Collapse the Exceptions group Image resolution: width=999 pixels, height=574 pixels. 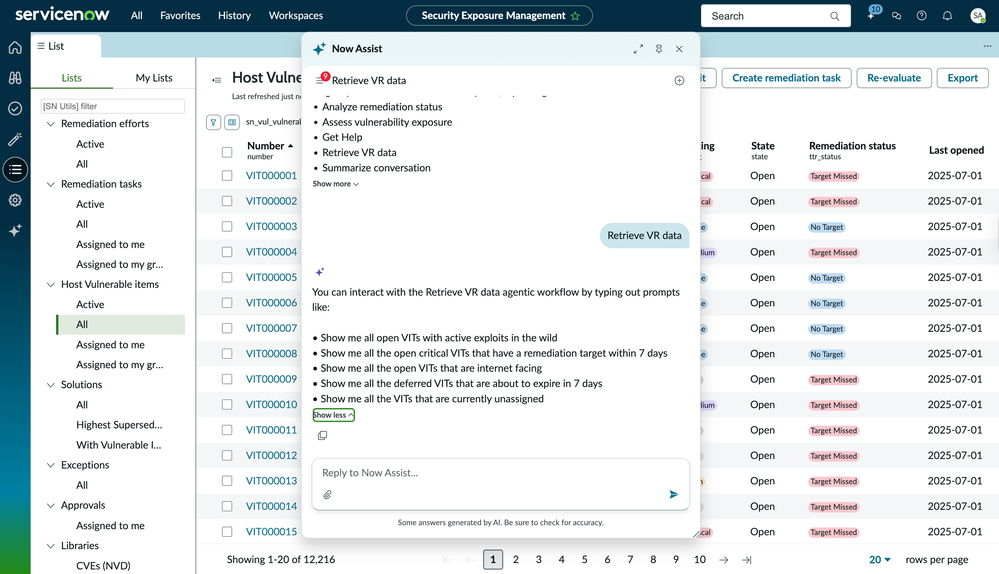pos(50,465)
